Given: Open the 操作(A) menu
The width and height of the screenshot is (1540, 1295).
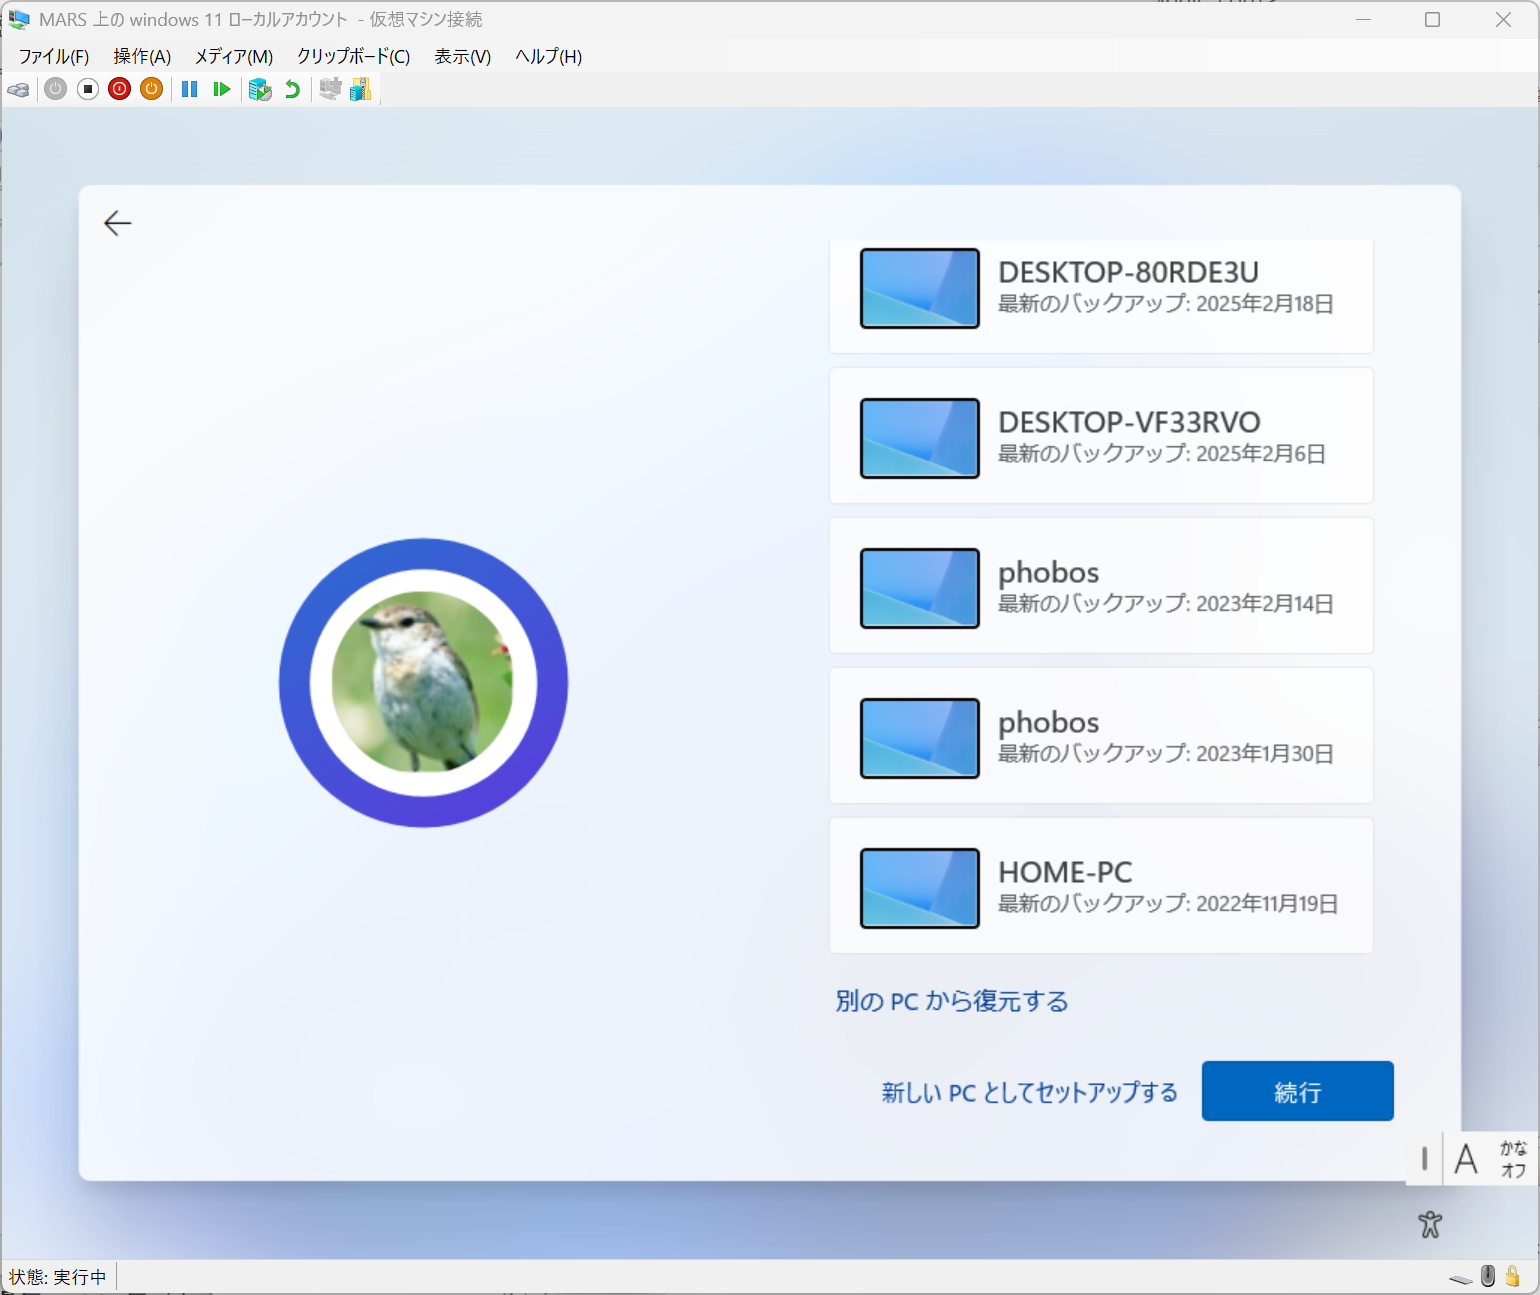Looking at the screenshot, I should 142,57.
